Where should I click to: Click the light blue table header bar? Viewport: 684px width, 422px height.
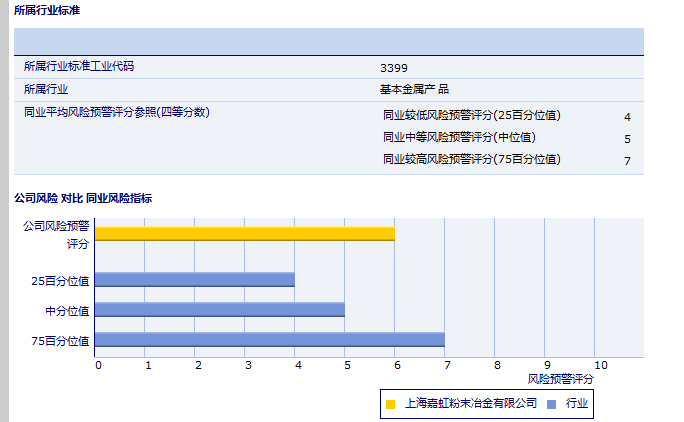328,41
